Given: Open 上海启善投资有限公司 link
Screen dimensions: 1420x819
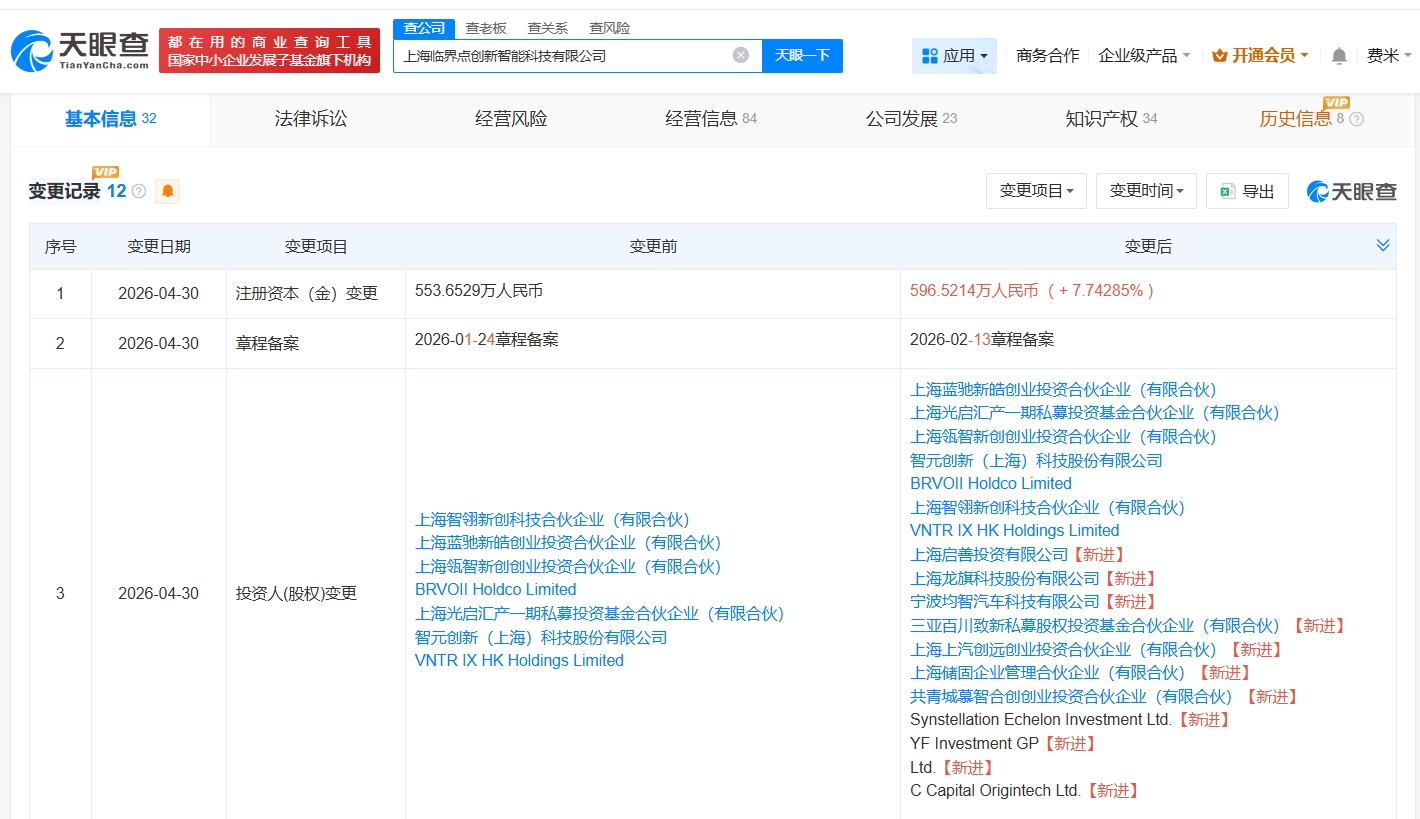Looking at the screenshot, I should click(989, 554).
